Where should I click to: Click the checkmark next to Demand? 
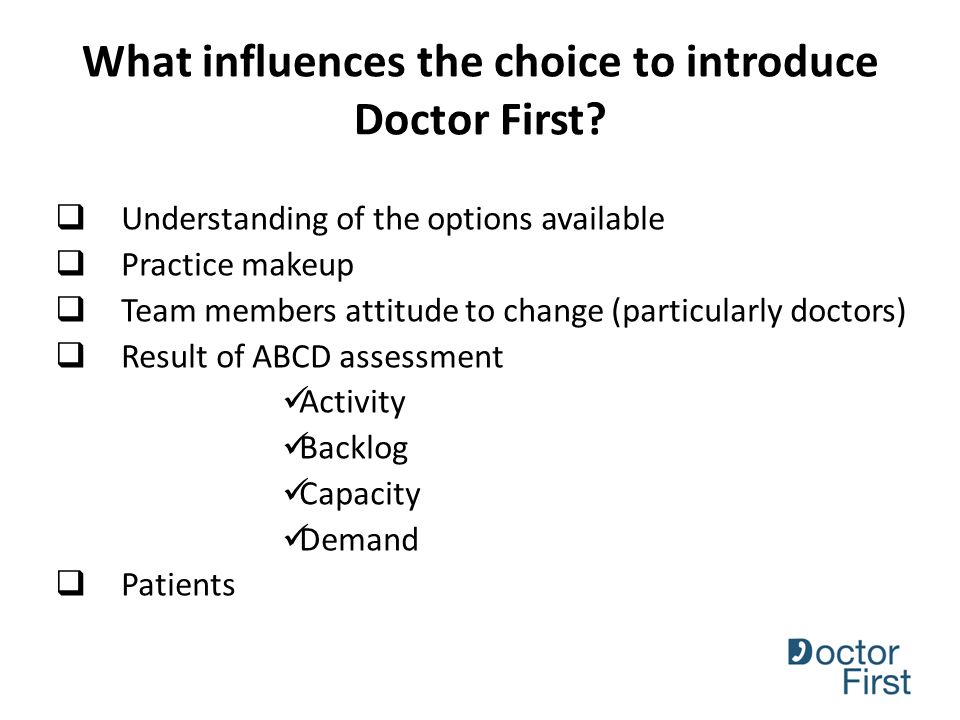[293, 536]
